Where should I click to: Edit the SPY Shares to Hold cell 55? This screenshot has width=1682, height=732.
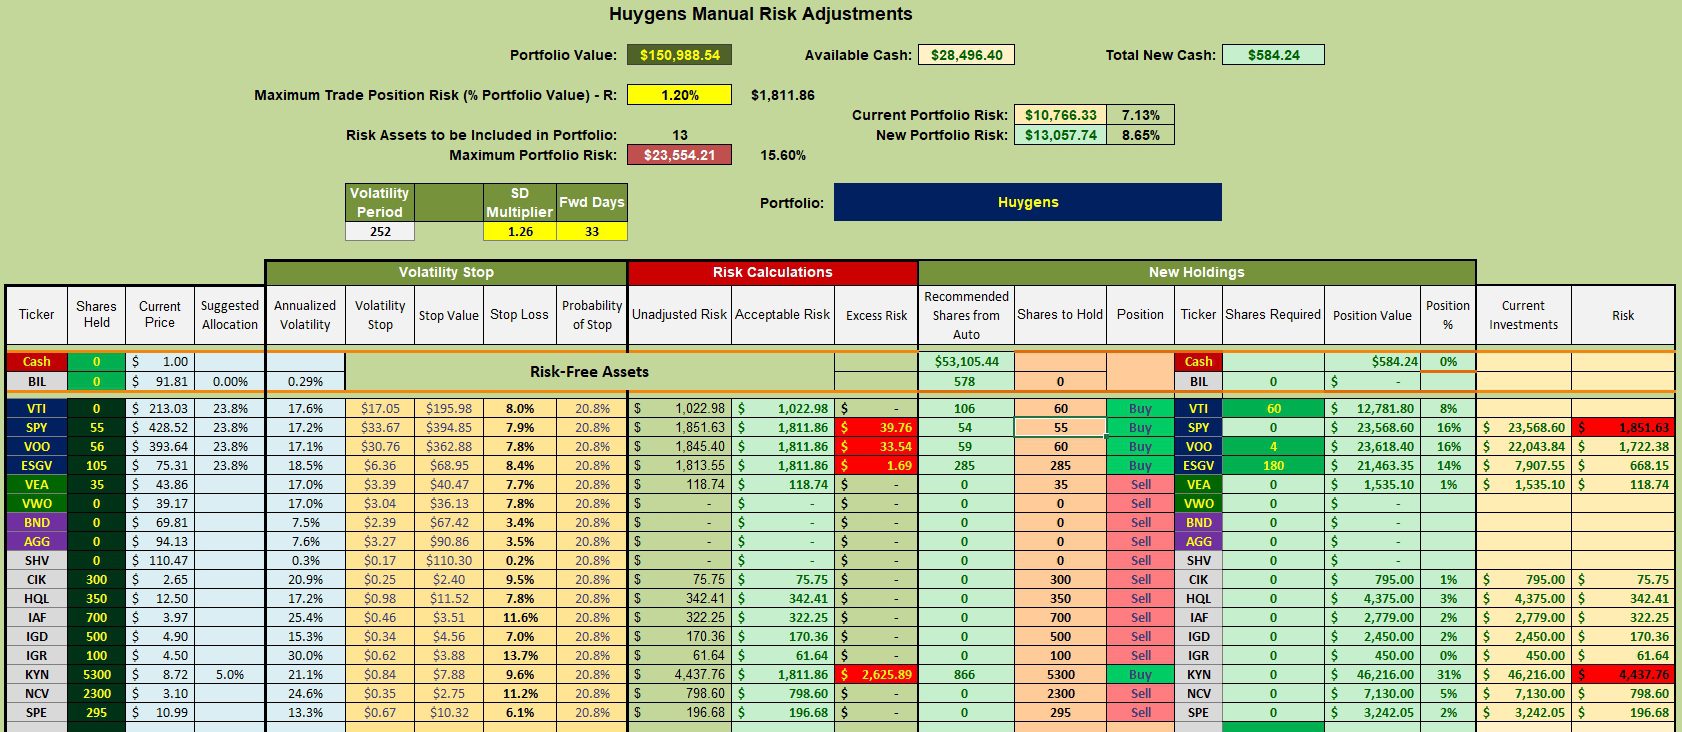click(1060, 427)
